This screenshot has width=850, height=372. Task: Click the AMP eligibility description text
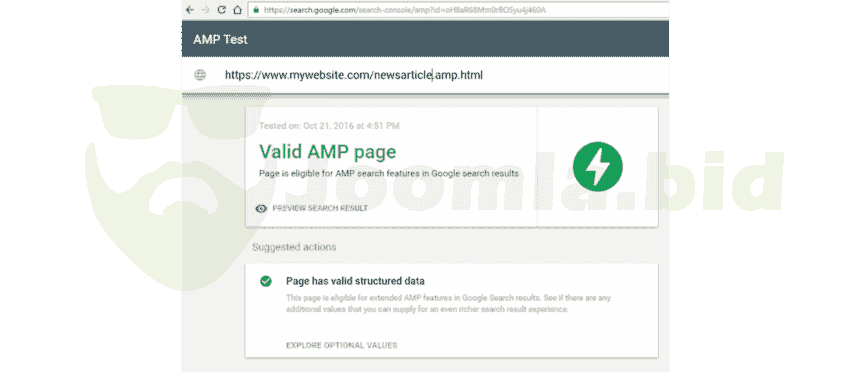[389, 174]
